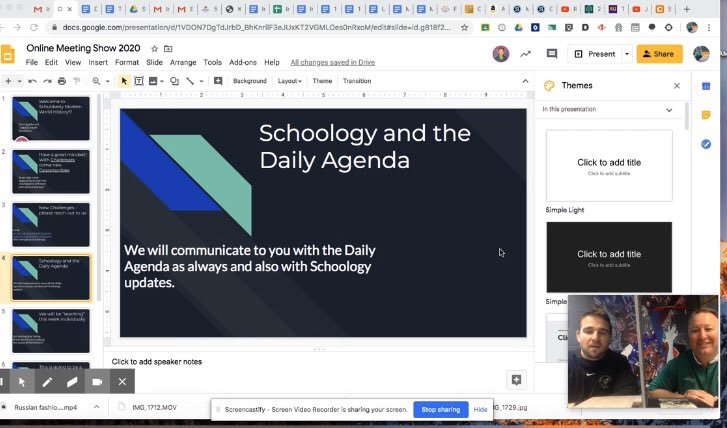Select the Shape tool

[x=174, y=81]
